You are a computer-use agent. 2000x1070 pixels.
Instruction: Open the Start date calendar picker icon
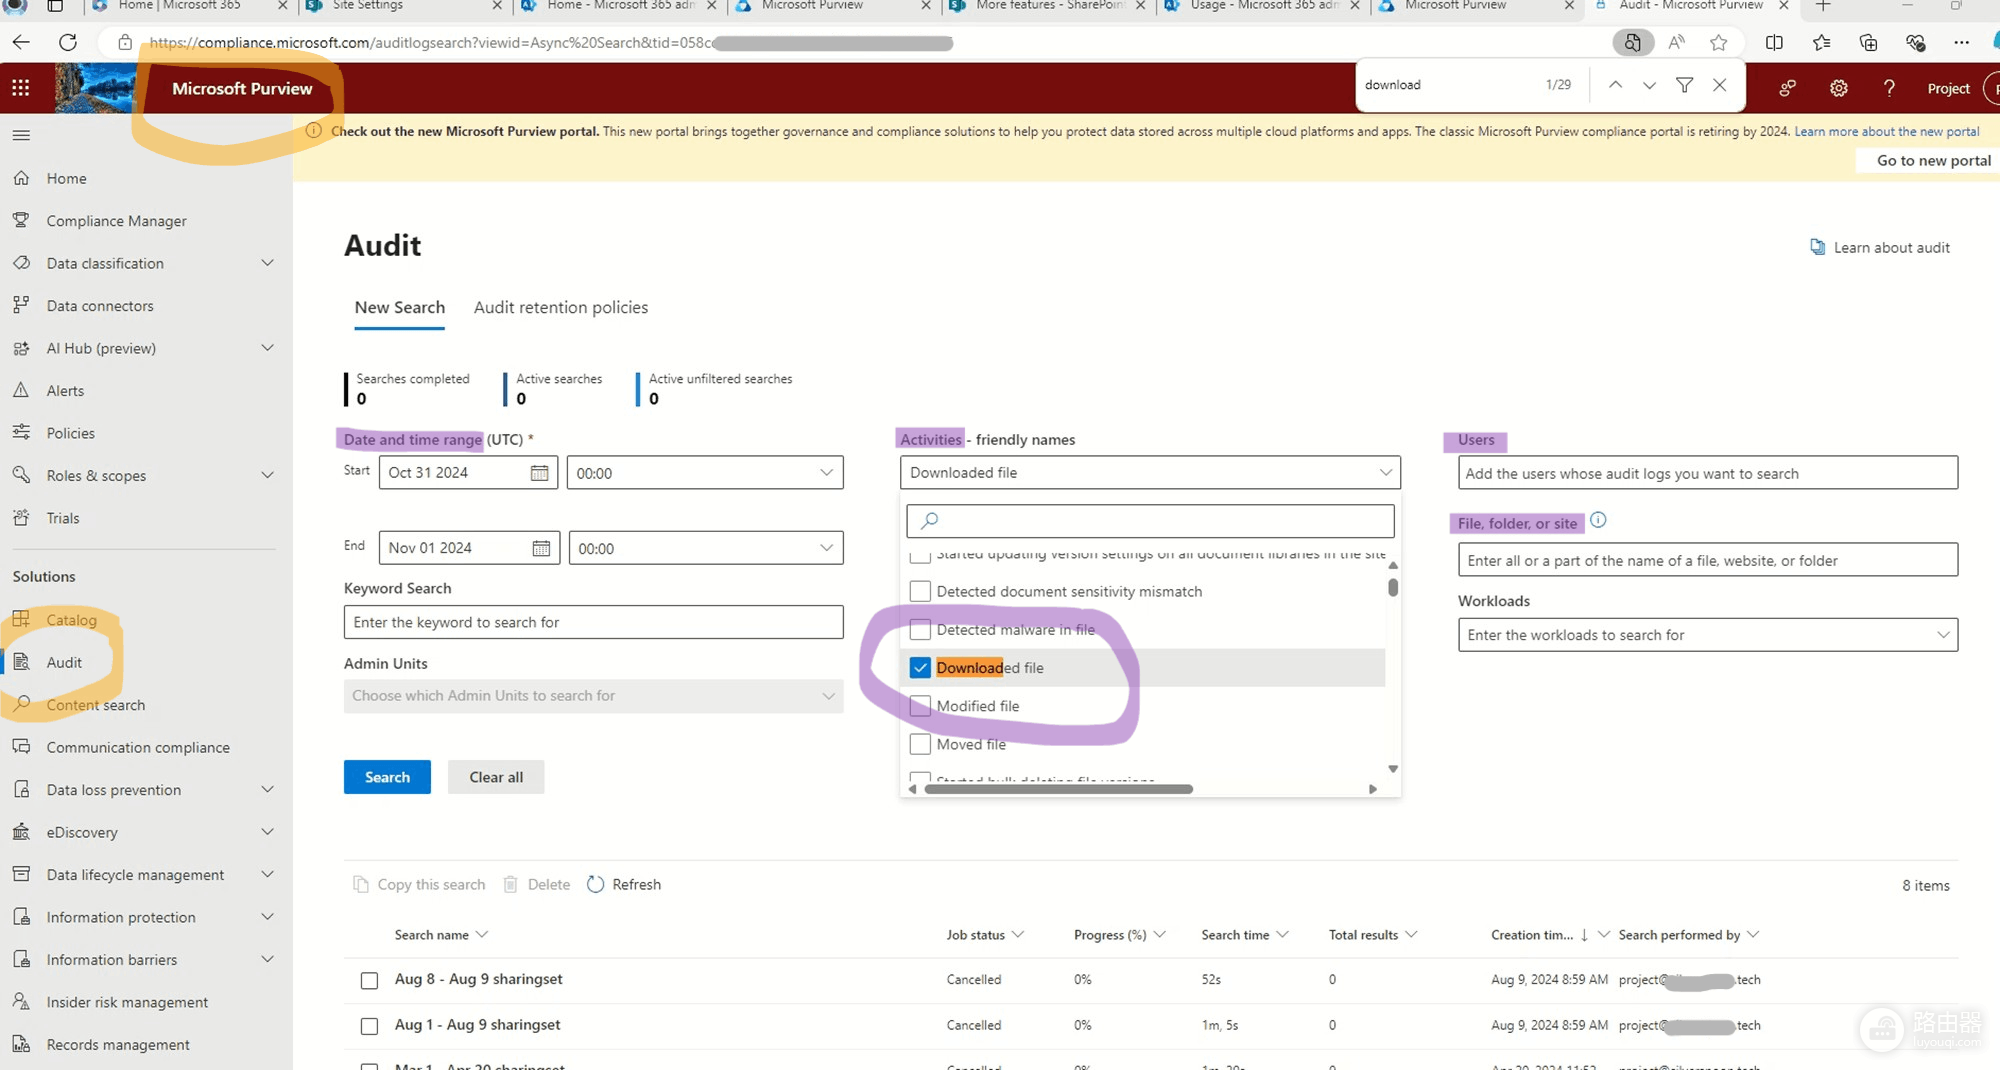tap(539, 473)
